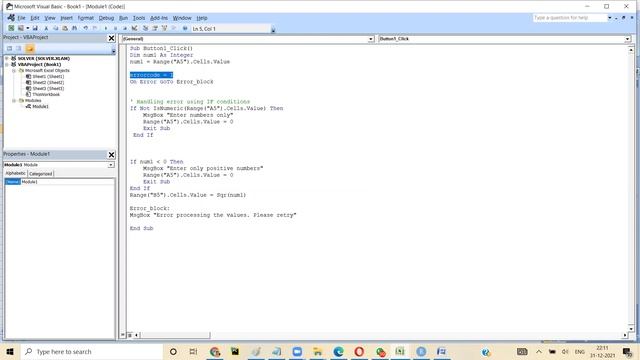The width and height of the screenshot is (640, 360).
Task: Click the Break pause icon
Action: pos(115,28)
